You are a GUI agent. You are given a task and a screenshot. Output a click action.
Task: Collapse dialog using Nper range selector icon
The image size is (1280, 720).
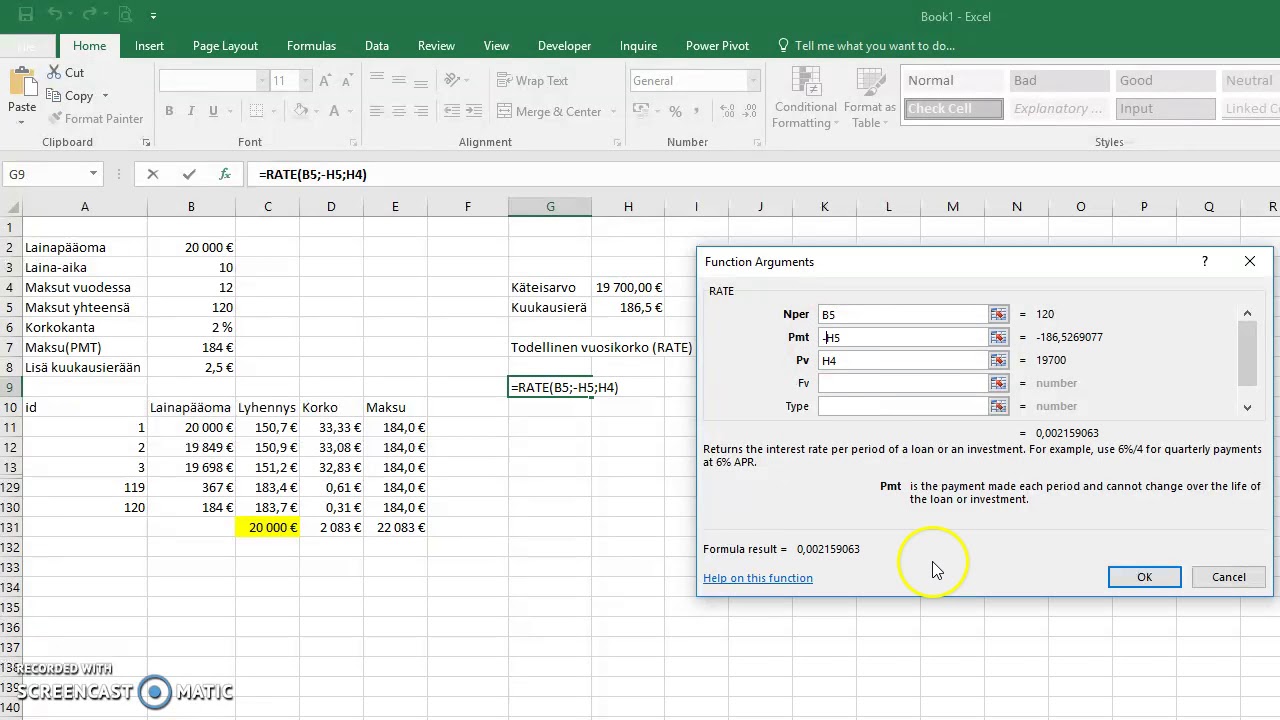[x=998, y=314]
